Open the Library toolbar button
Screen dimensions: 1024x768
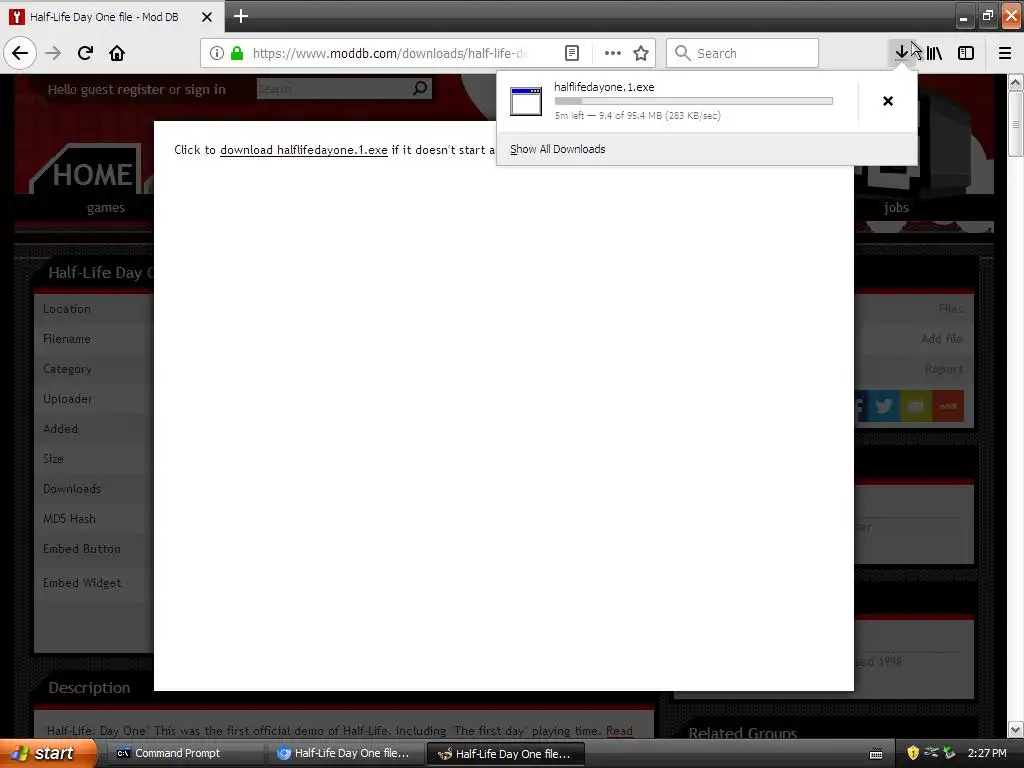pos(934,53)
